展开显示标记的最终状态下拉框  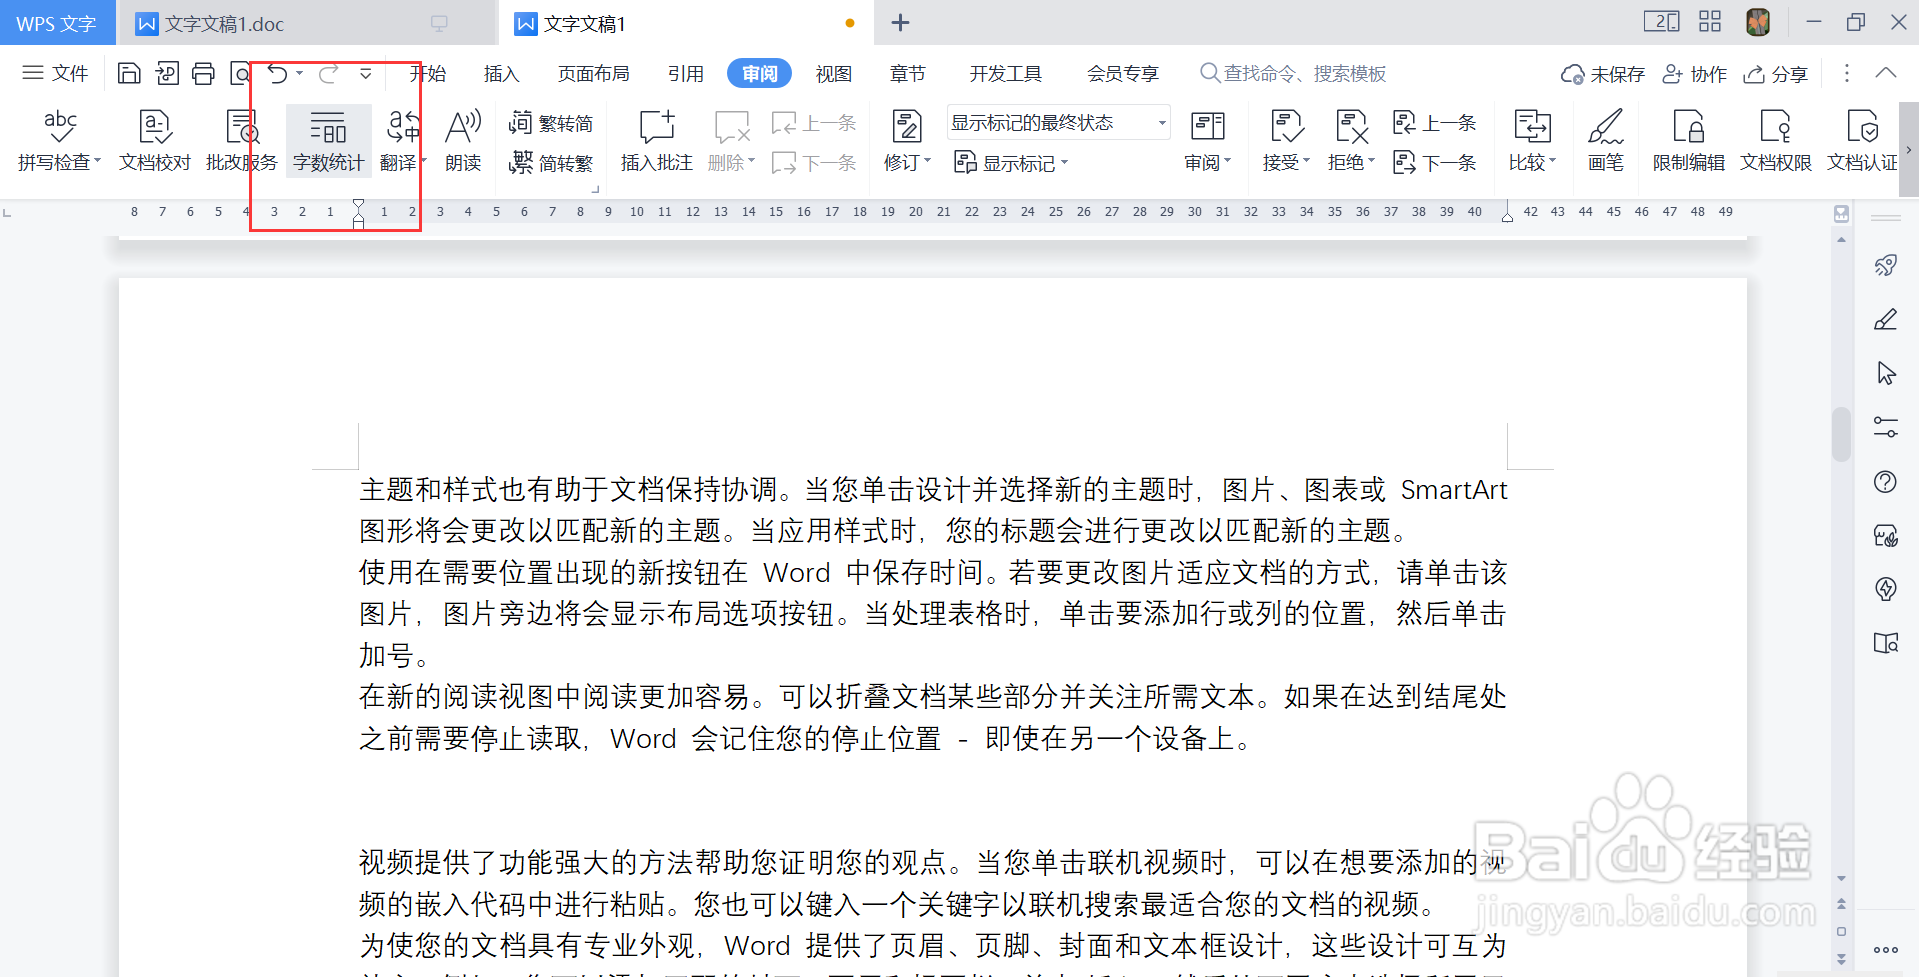click(1159, 121)
